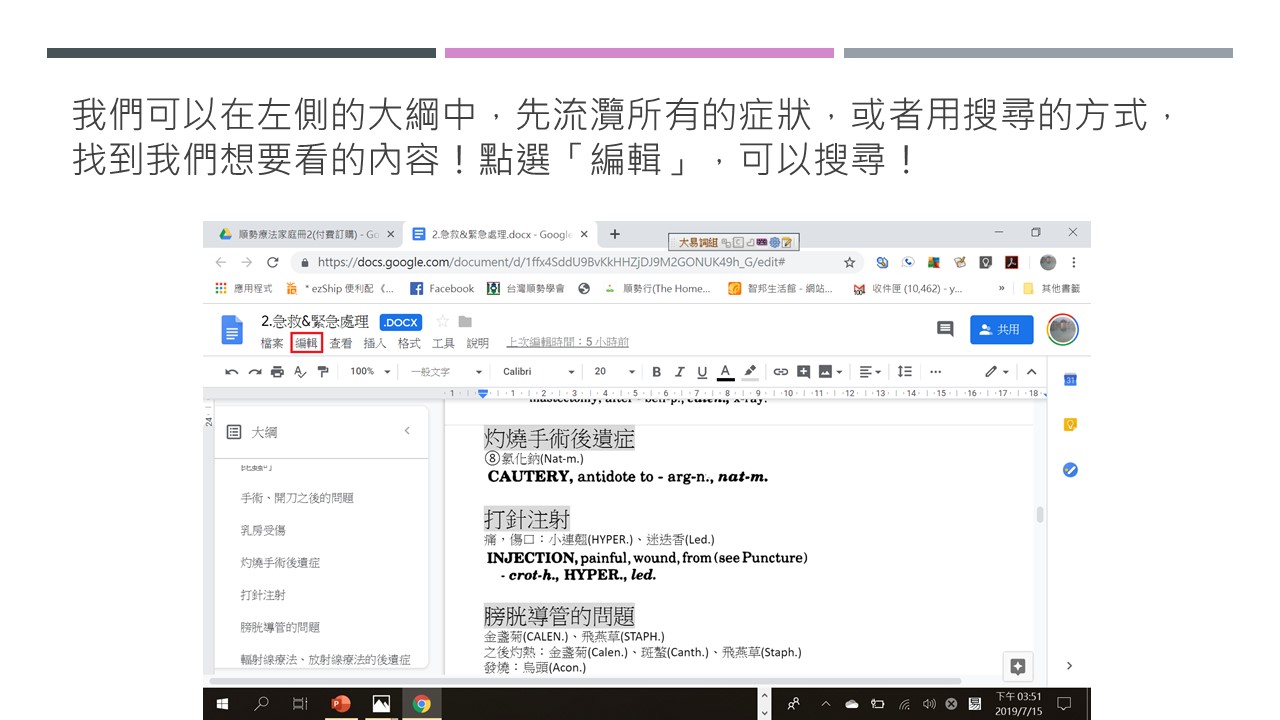Click the line spacing icon
Screen dimensions: 1280x720
[x=904, y=371]
